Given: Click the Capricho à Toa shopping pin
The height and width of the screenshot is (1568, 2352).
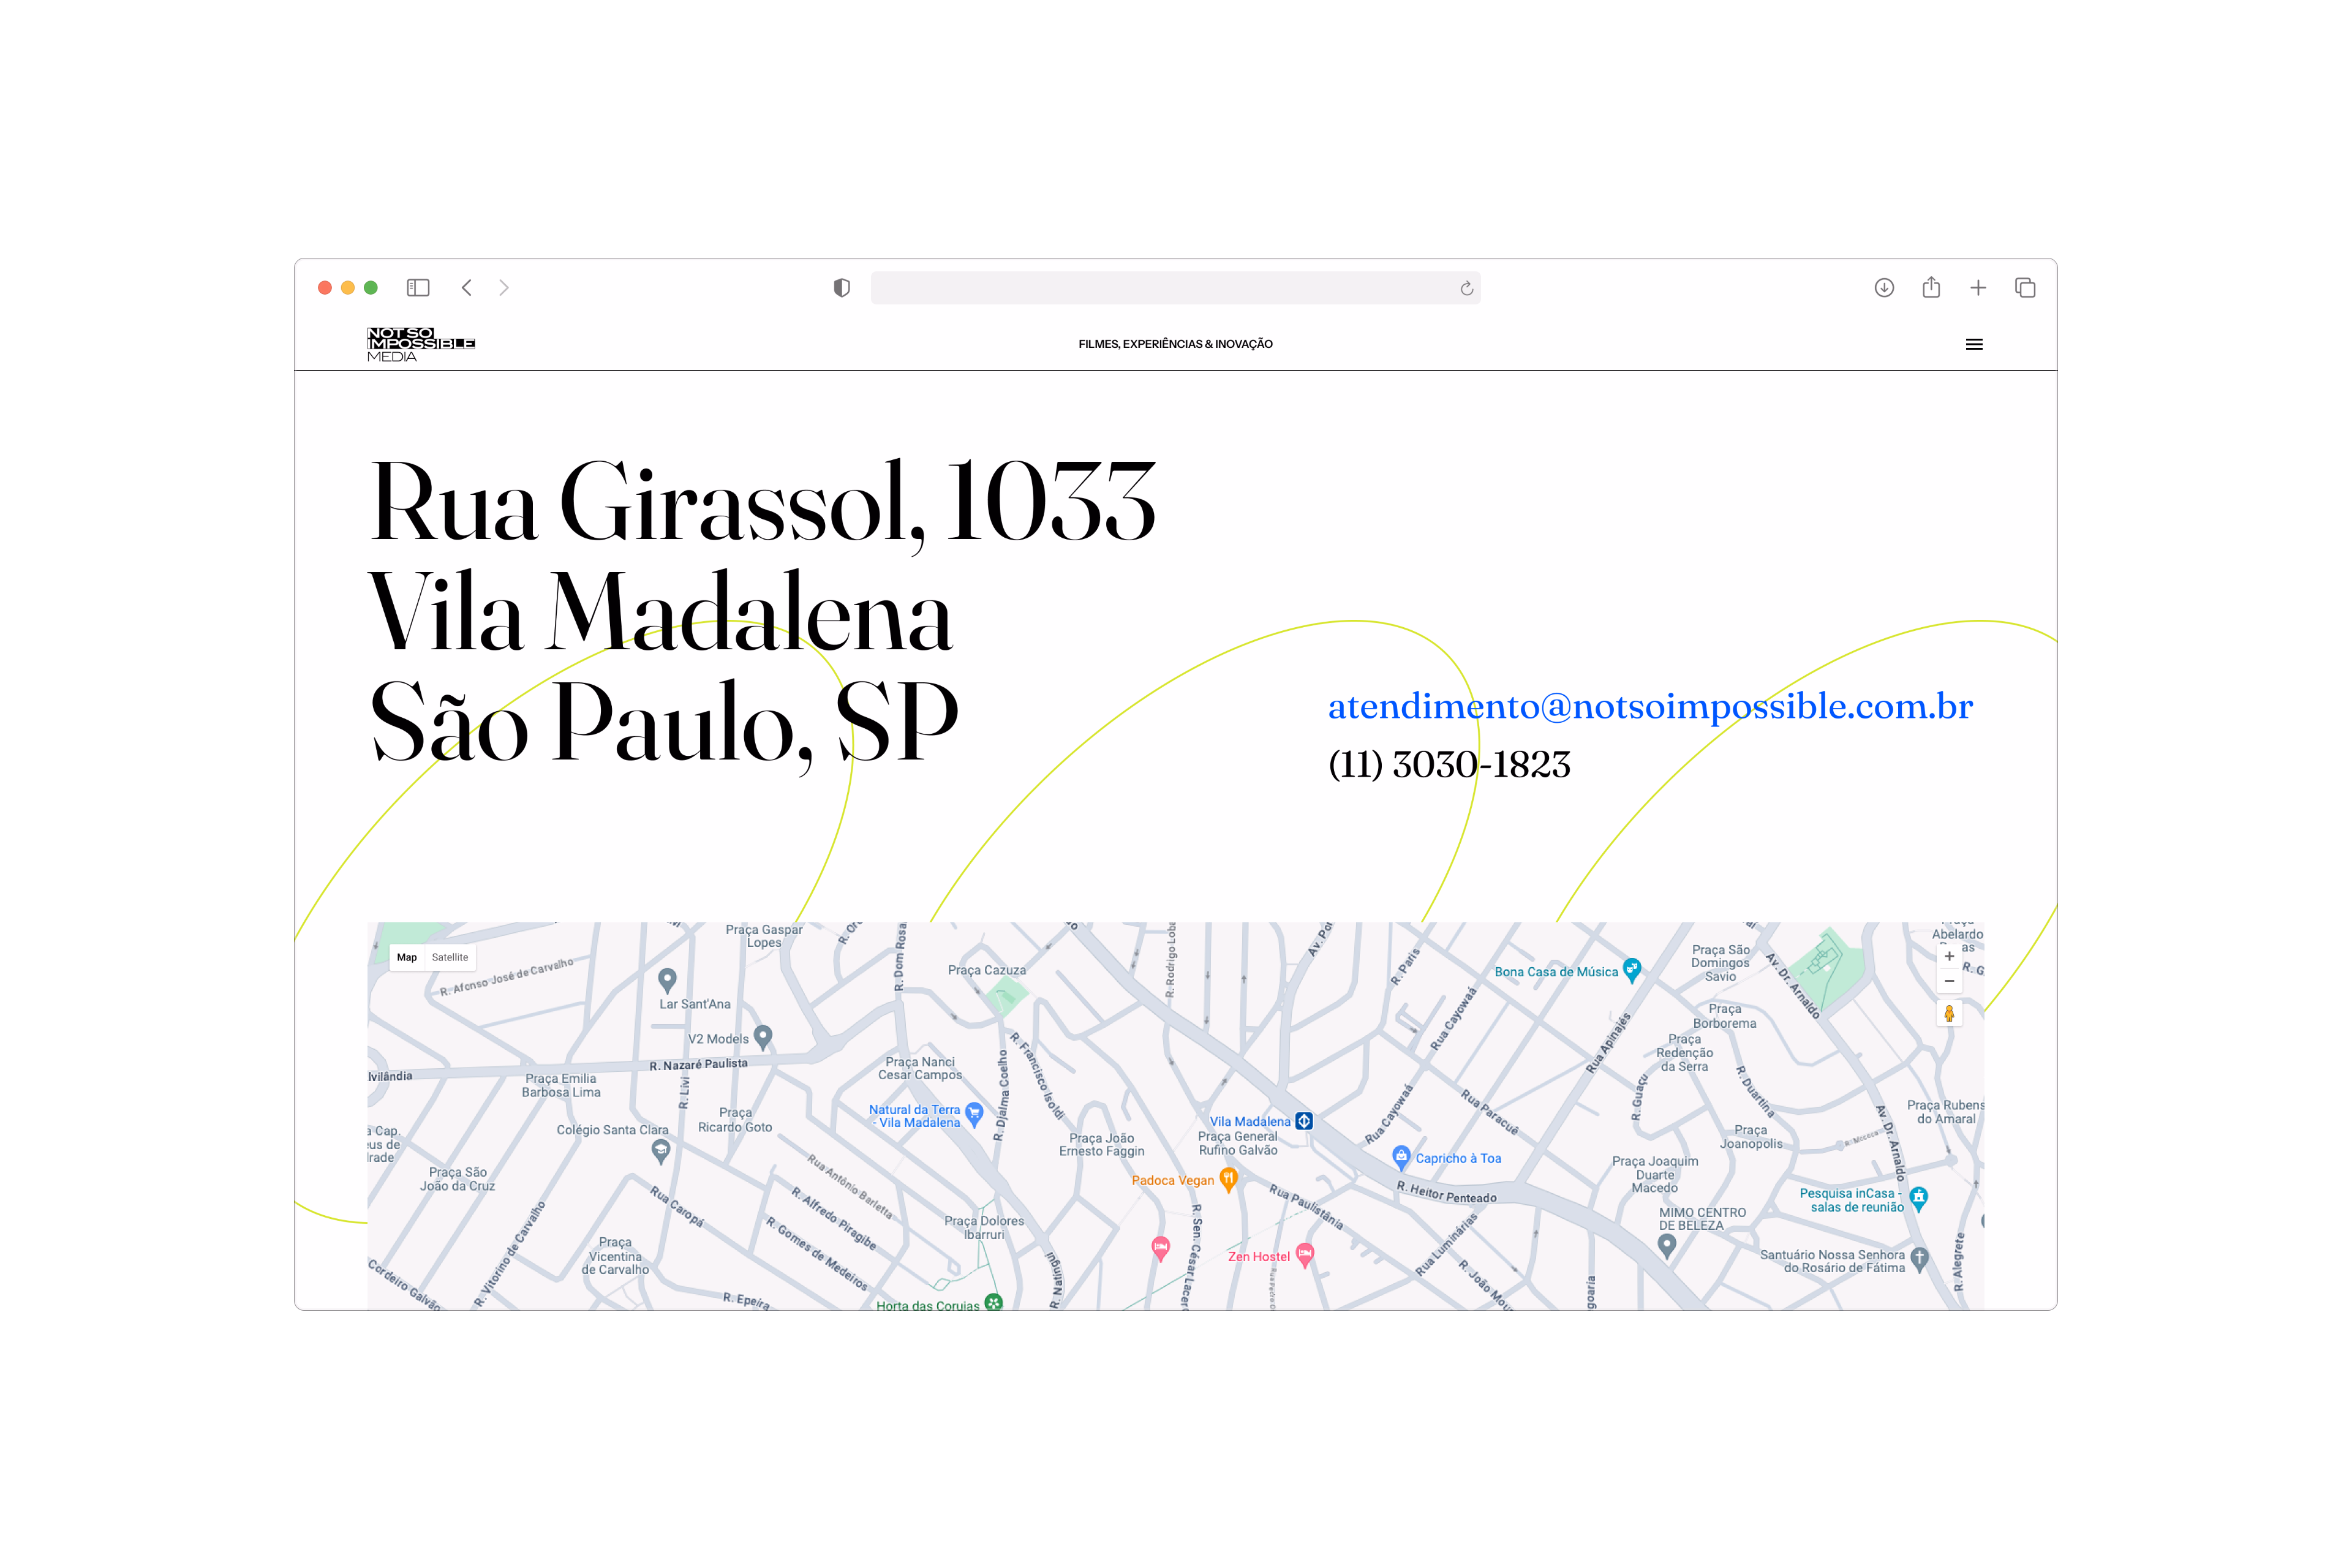Looking at the screenshot, I should (x=1401, y=1157).
